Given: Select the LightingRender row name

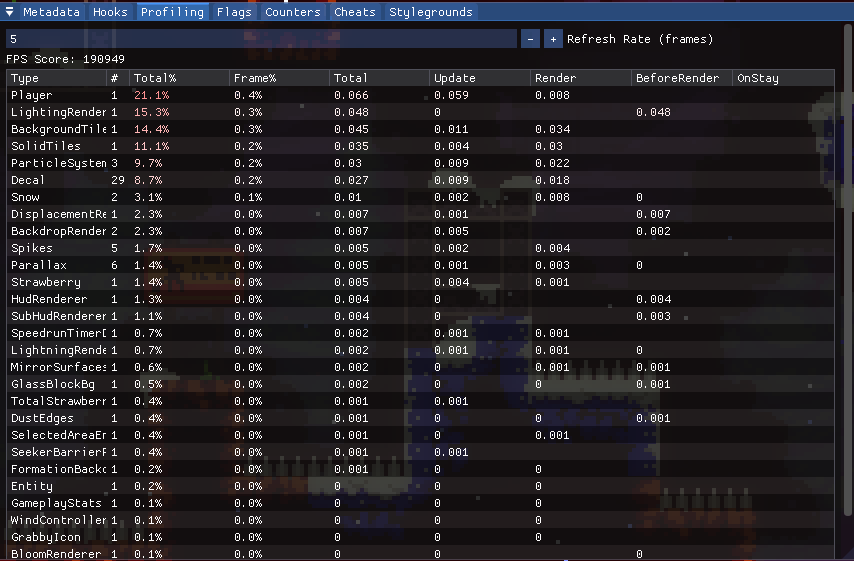Looking at the screenshot, I should point(58,112).
